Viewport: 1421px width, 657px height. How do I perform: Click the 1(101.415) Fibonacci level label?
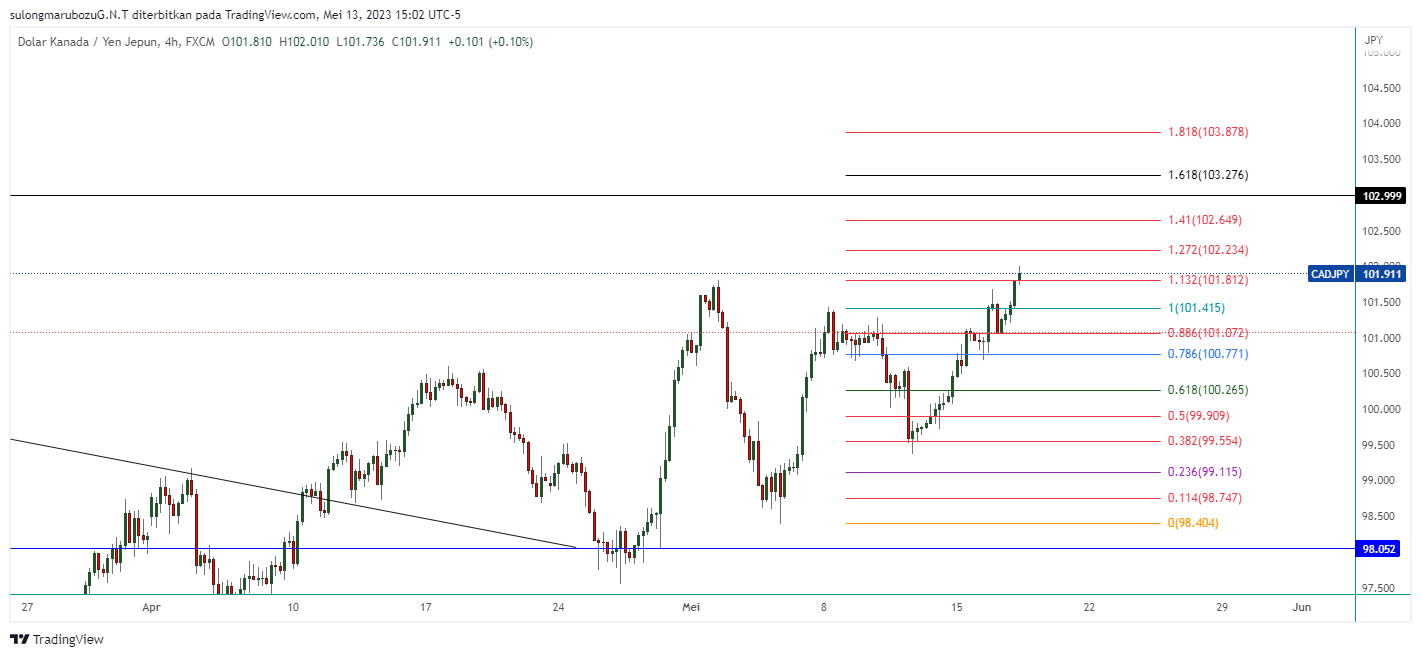1195,308
